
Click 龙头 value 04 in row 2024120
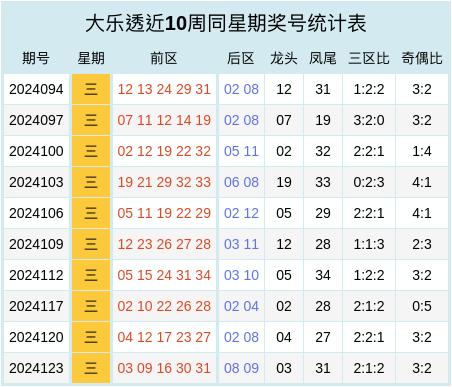click(284, 337)
